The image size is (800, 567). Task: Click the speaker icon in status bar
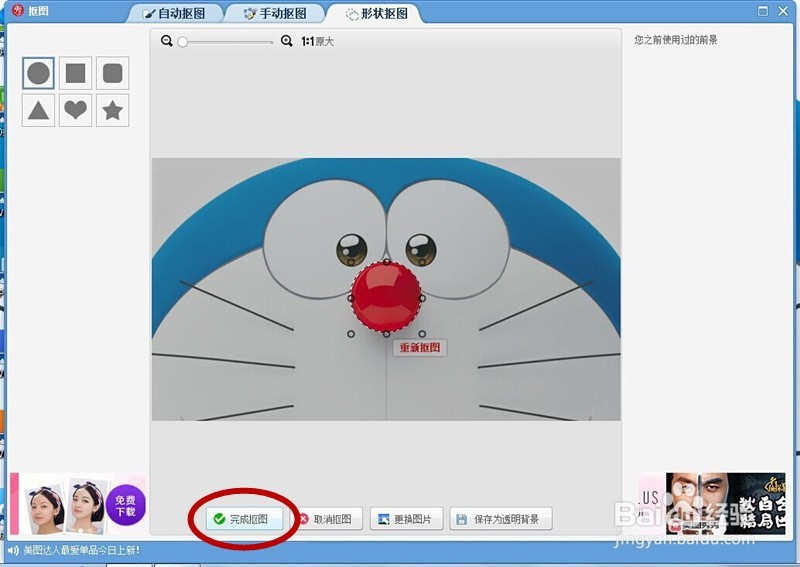point(13,550)
